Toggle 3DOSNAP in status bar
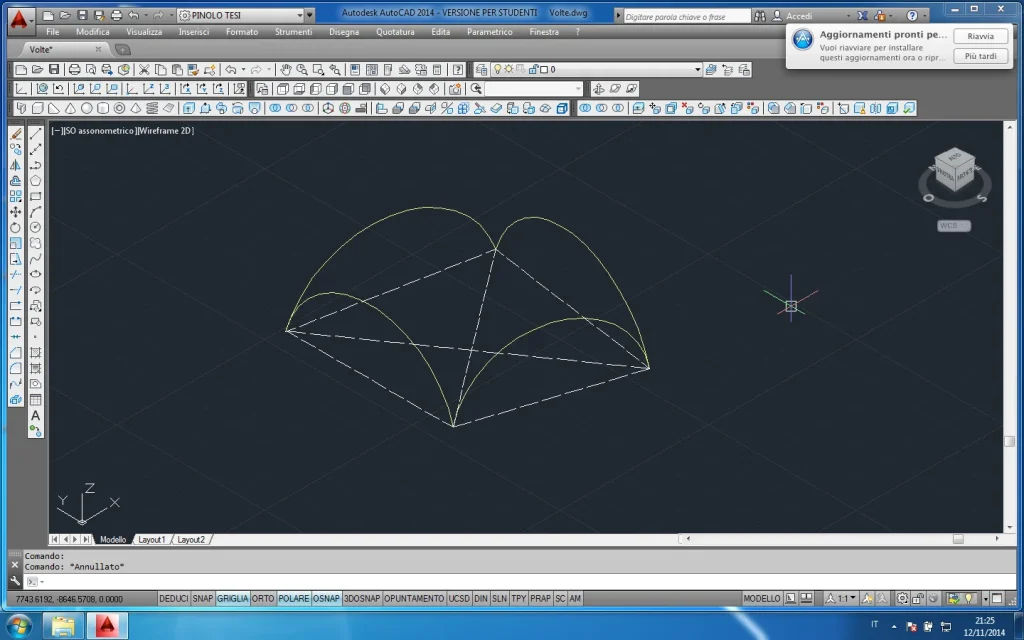Image resolution: width=1024 pixels, height=640 pixels. point(362,598)
